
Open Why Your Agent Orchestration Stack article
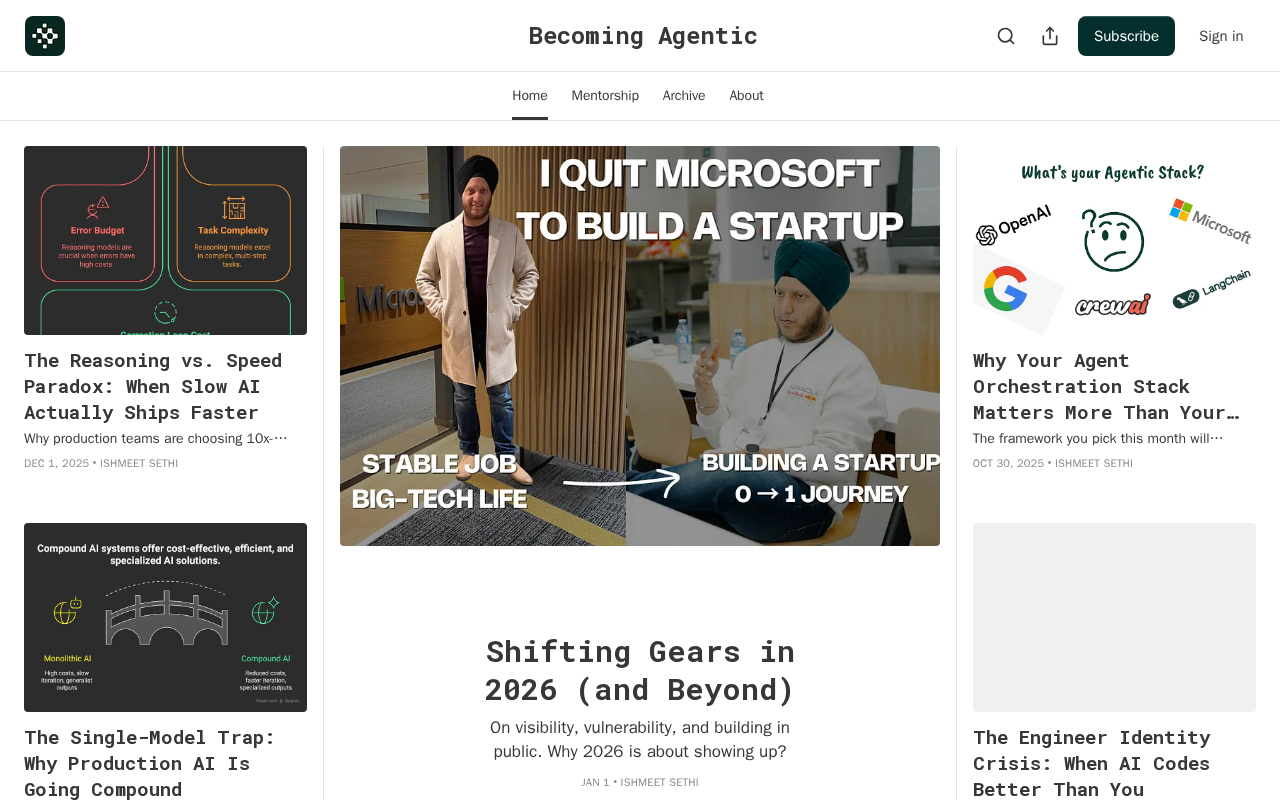click(x=1106, y=386)
